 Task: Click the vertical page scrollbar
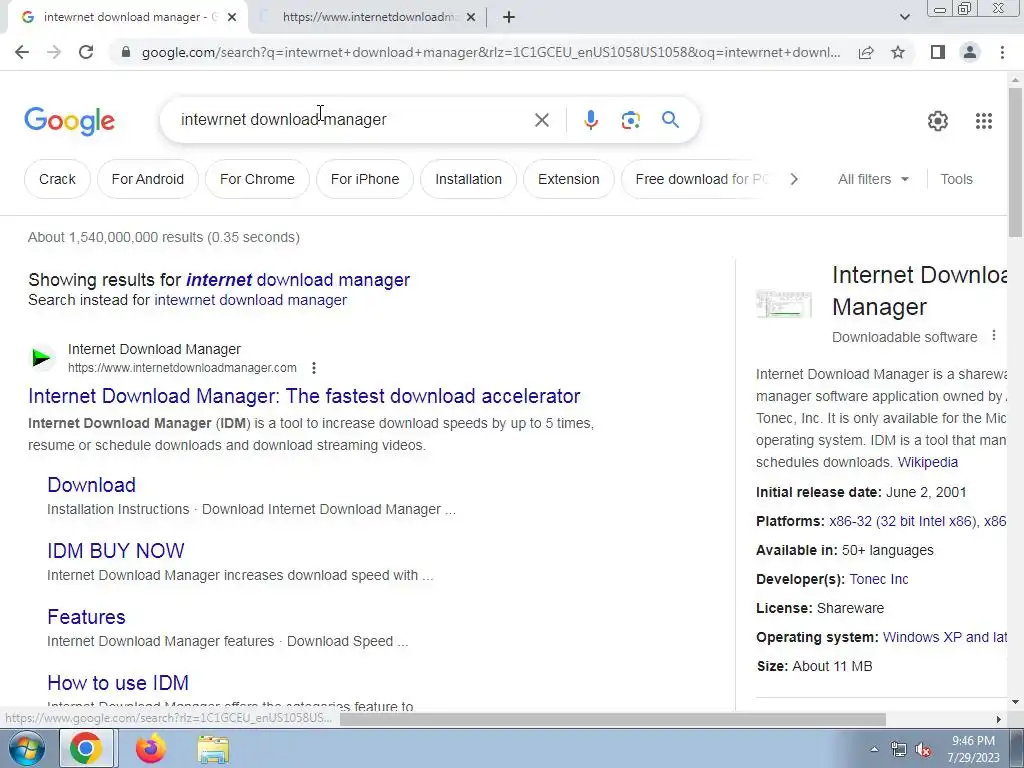(1015, 163)
